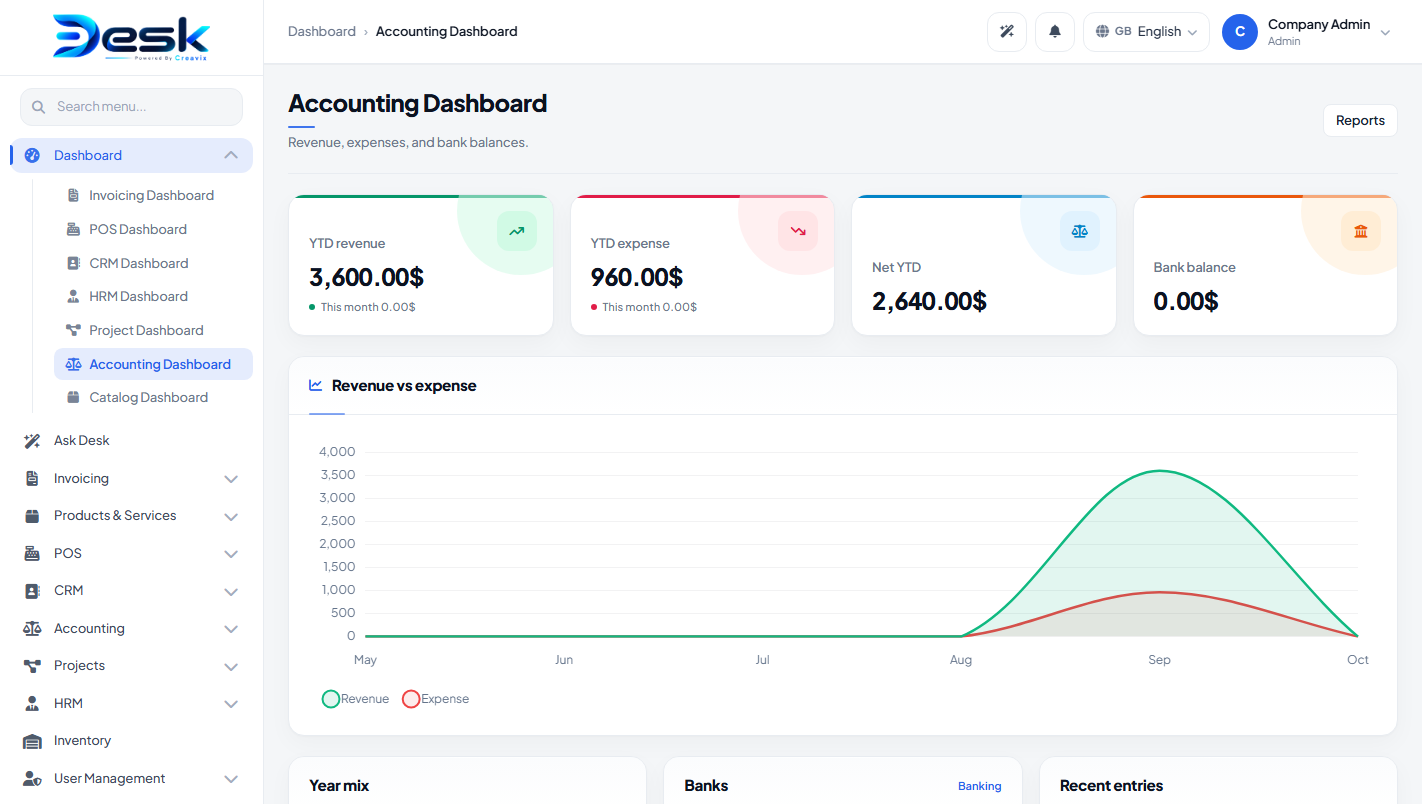Click the YTD expense trend-down icon
This screenshot has width=1422, height=804.
(798, 231)
